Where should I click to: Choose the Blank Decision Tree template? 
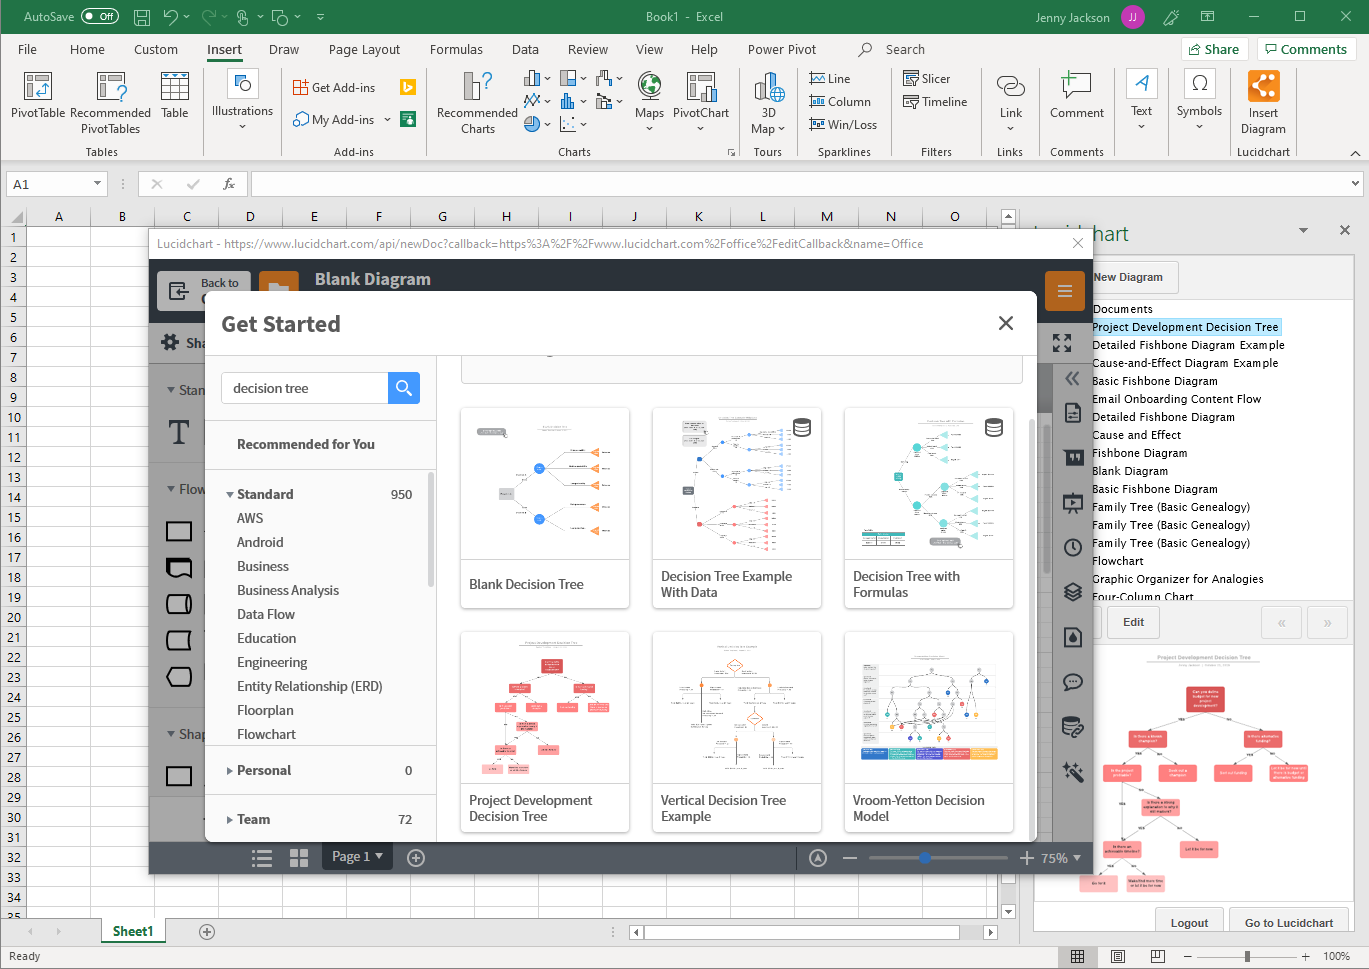click(x=545, y=507)
